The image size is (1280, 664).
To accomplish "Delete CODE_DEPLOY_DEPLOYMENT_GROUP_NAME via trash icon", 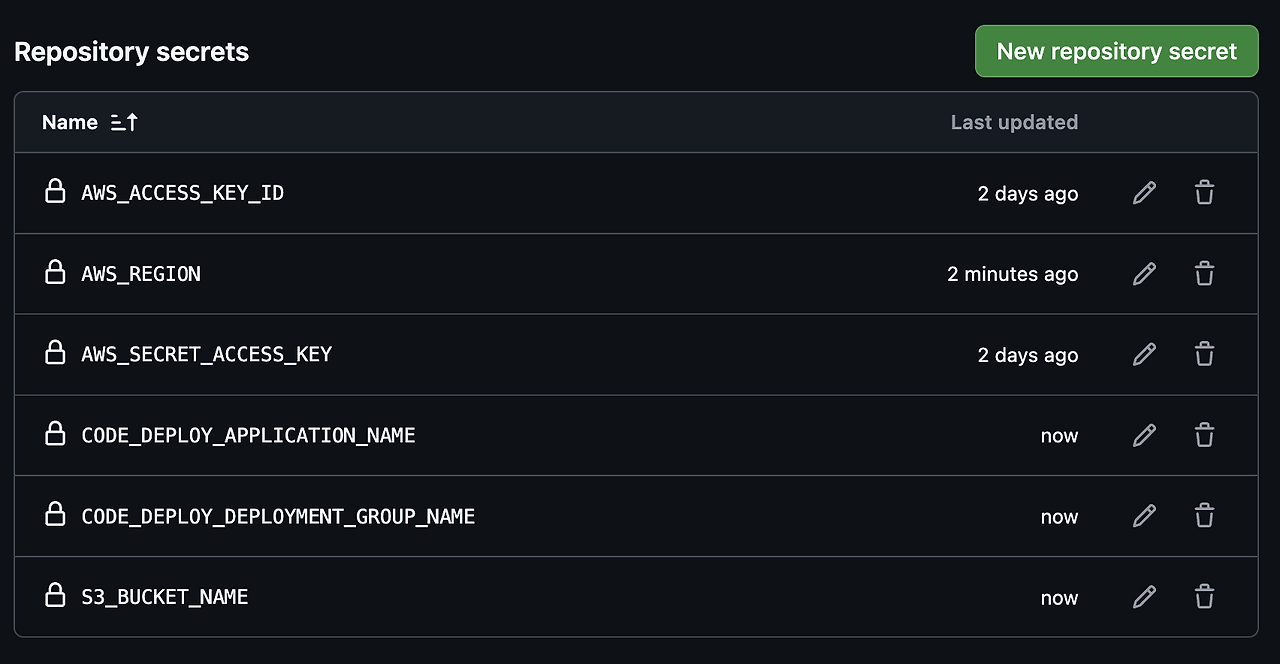I will [1204, 516].
